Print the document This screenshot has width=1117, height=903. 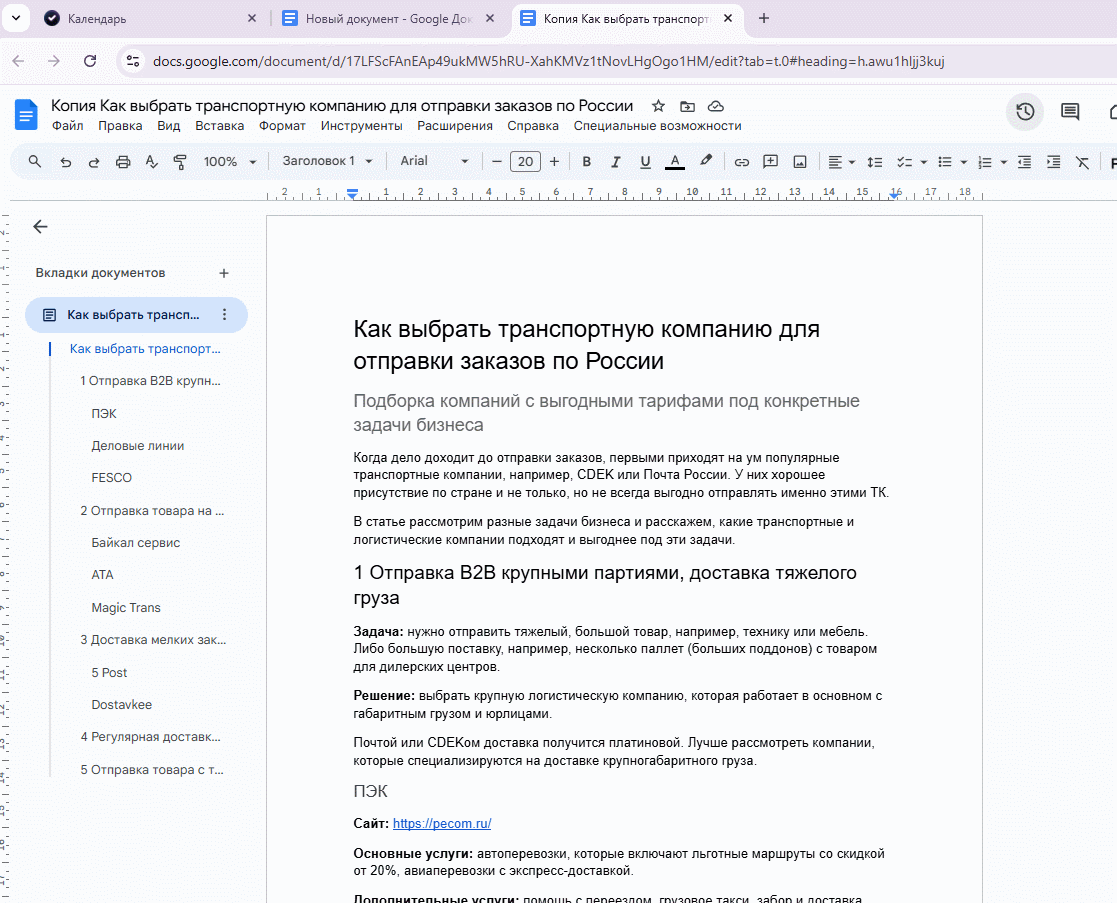tap(123, 162)
